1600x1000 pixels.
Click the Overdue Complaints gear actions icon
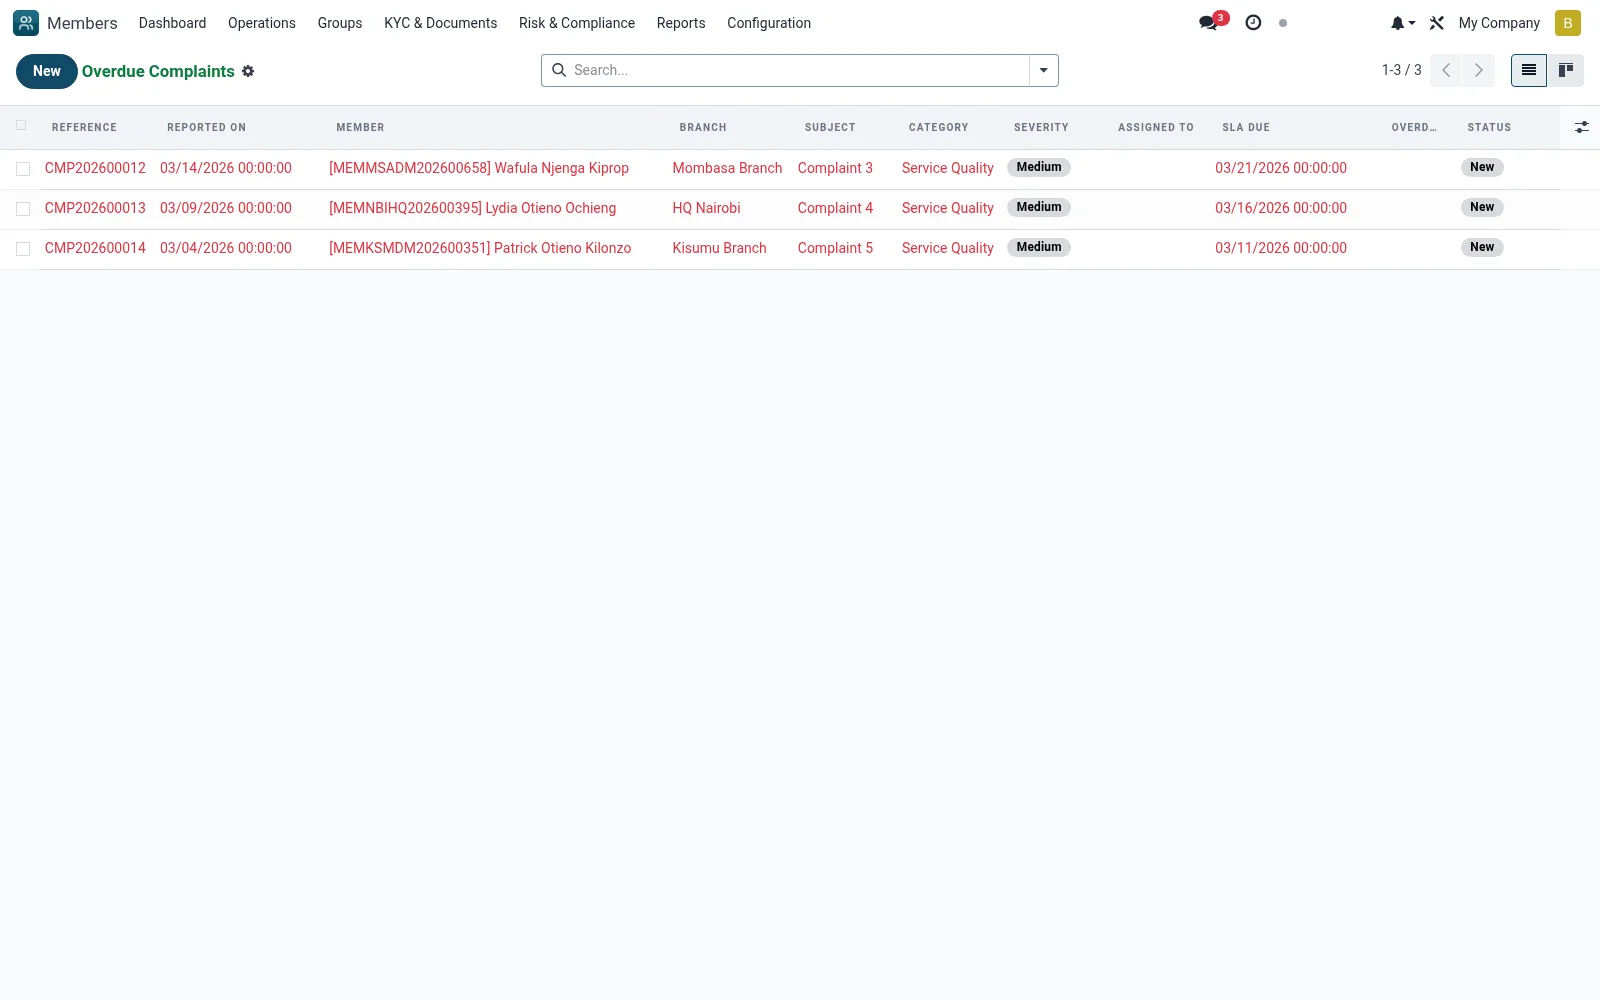[x=248, y=71]
